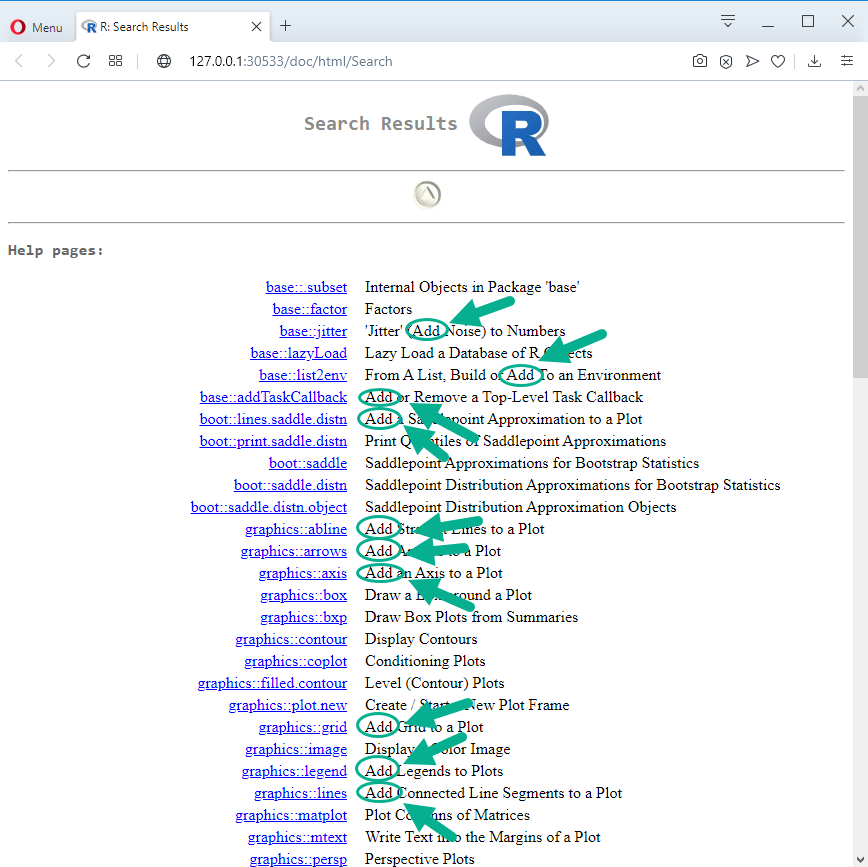Open the graphics::persp link
The image size is (868, 867).
pyautogui.click(x=298, y=859)
